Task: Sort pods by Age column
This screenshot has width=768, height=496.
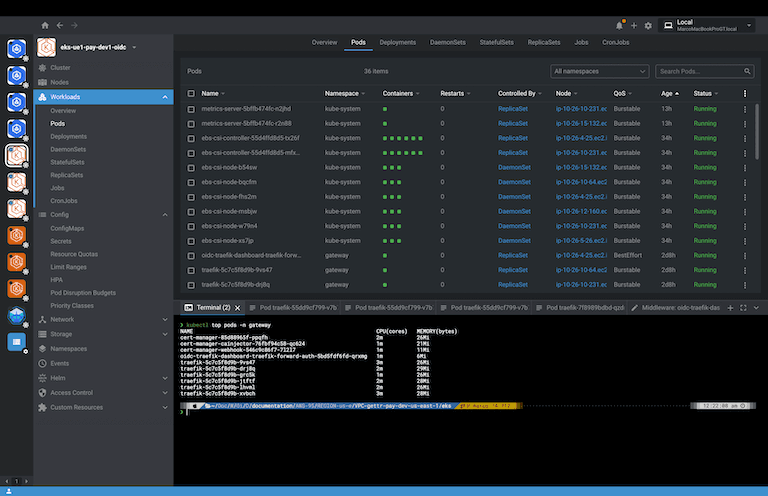Action: (x=670, y=94)
